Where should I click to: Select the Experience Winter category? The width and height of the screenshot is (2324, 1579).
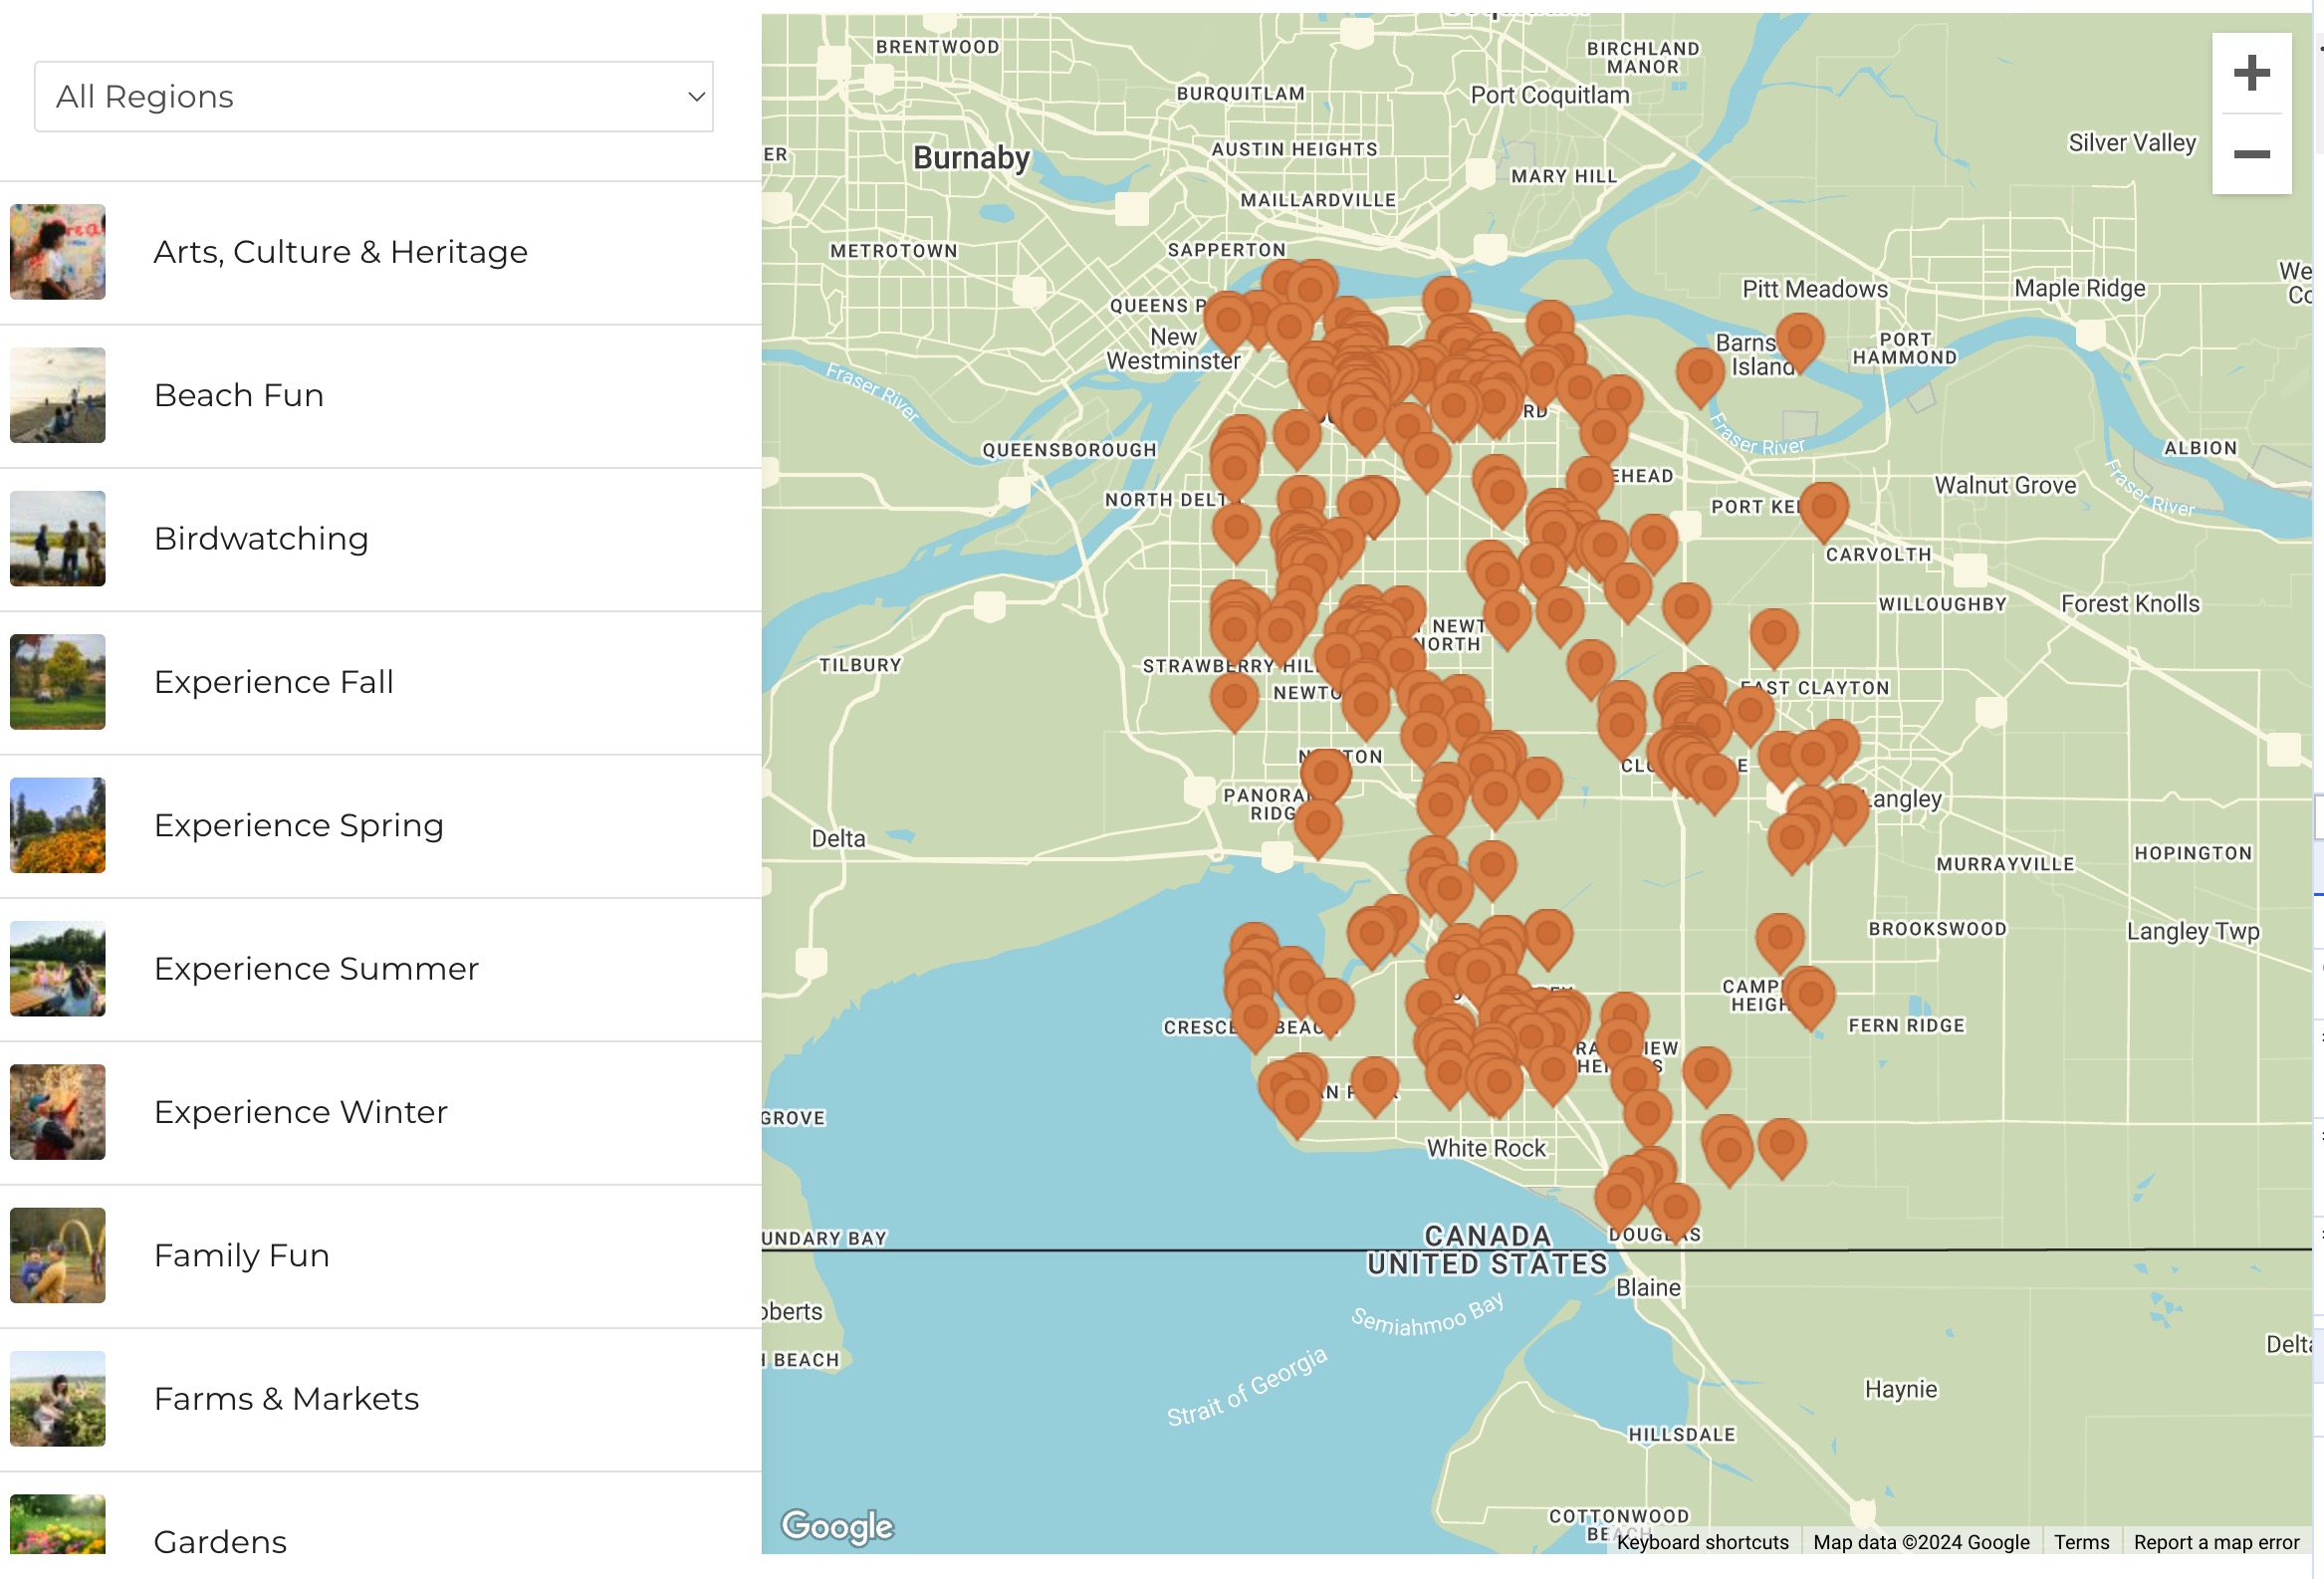(x=300, y=1112)
